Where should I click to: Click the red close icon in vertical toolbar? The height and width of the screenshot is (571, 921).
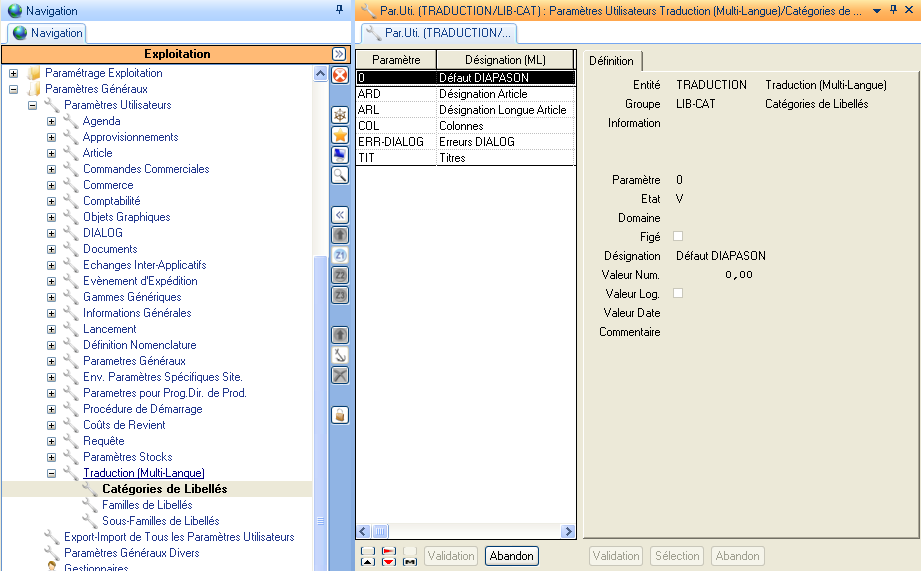[x=340, y=75]
